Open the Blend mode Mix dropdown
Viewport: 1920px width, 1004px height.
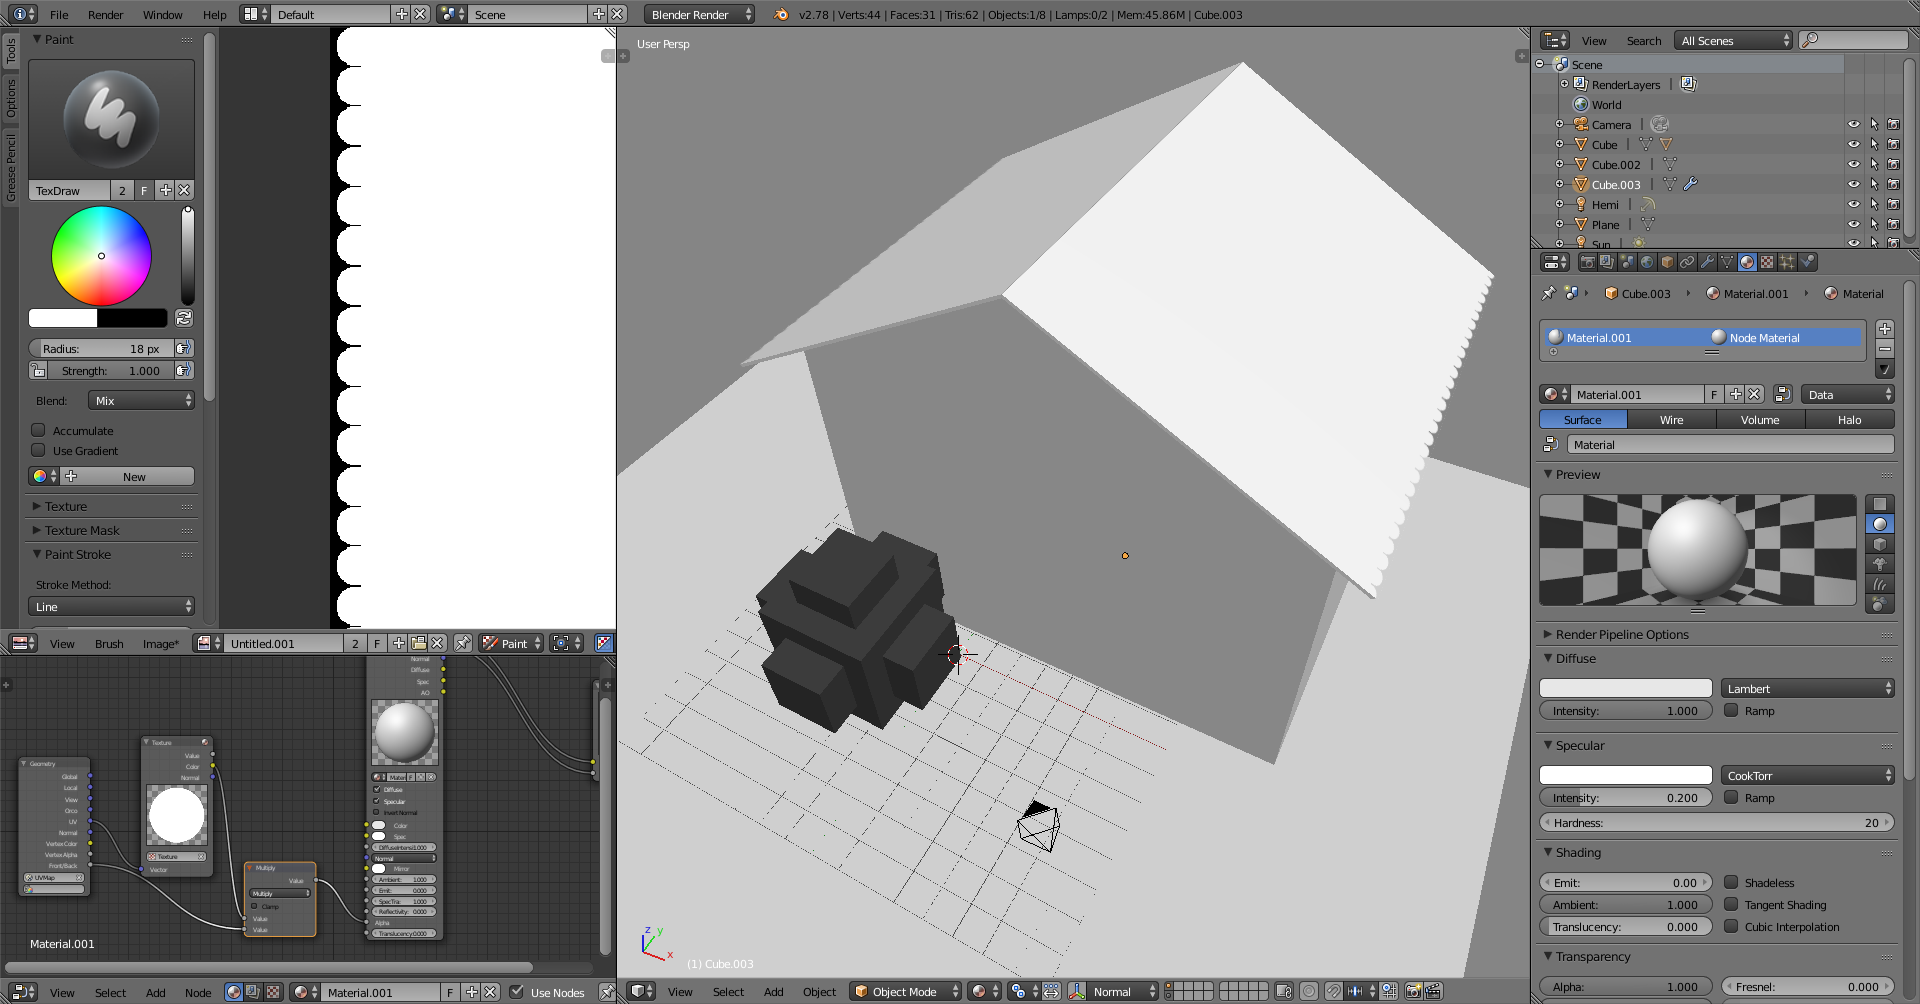141,400
